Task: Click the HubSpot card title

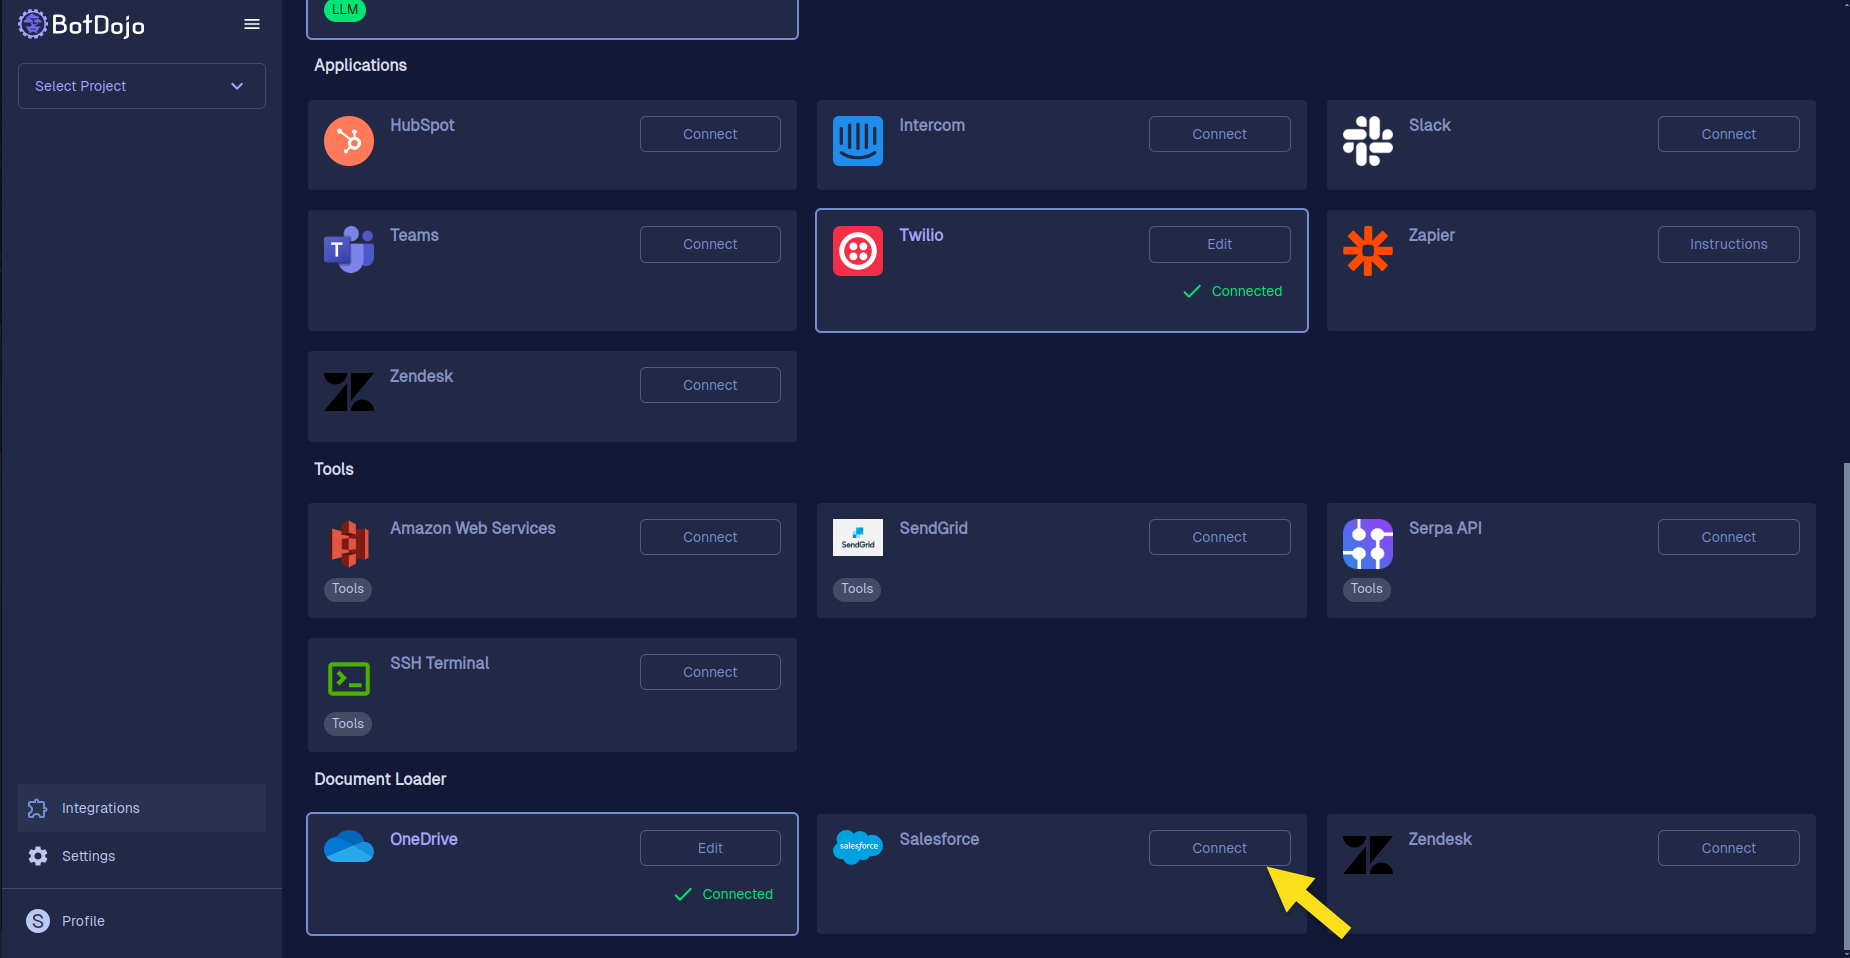Action: coord(422,125)
